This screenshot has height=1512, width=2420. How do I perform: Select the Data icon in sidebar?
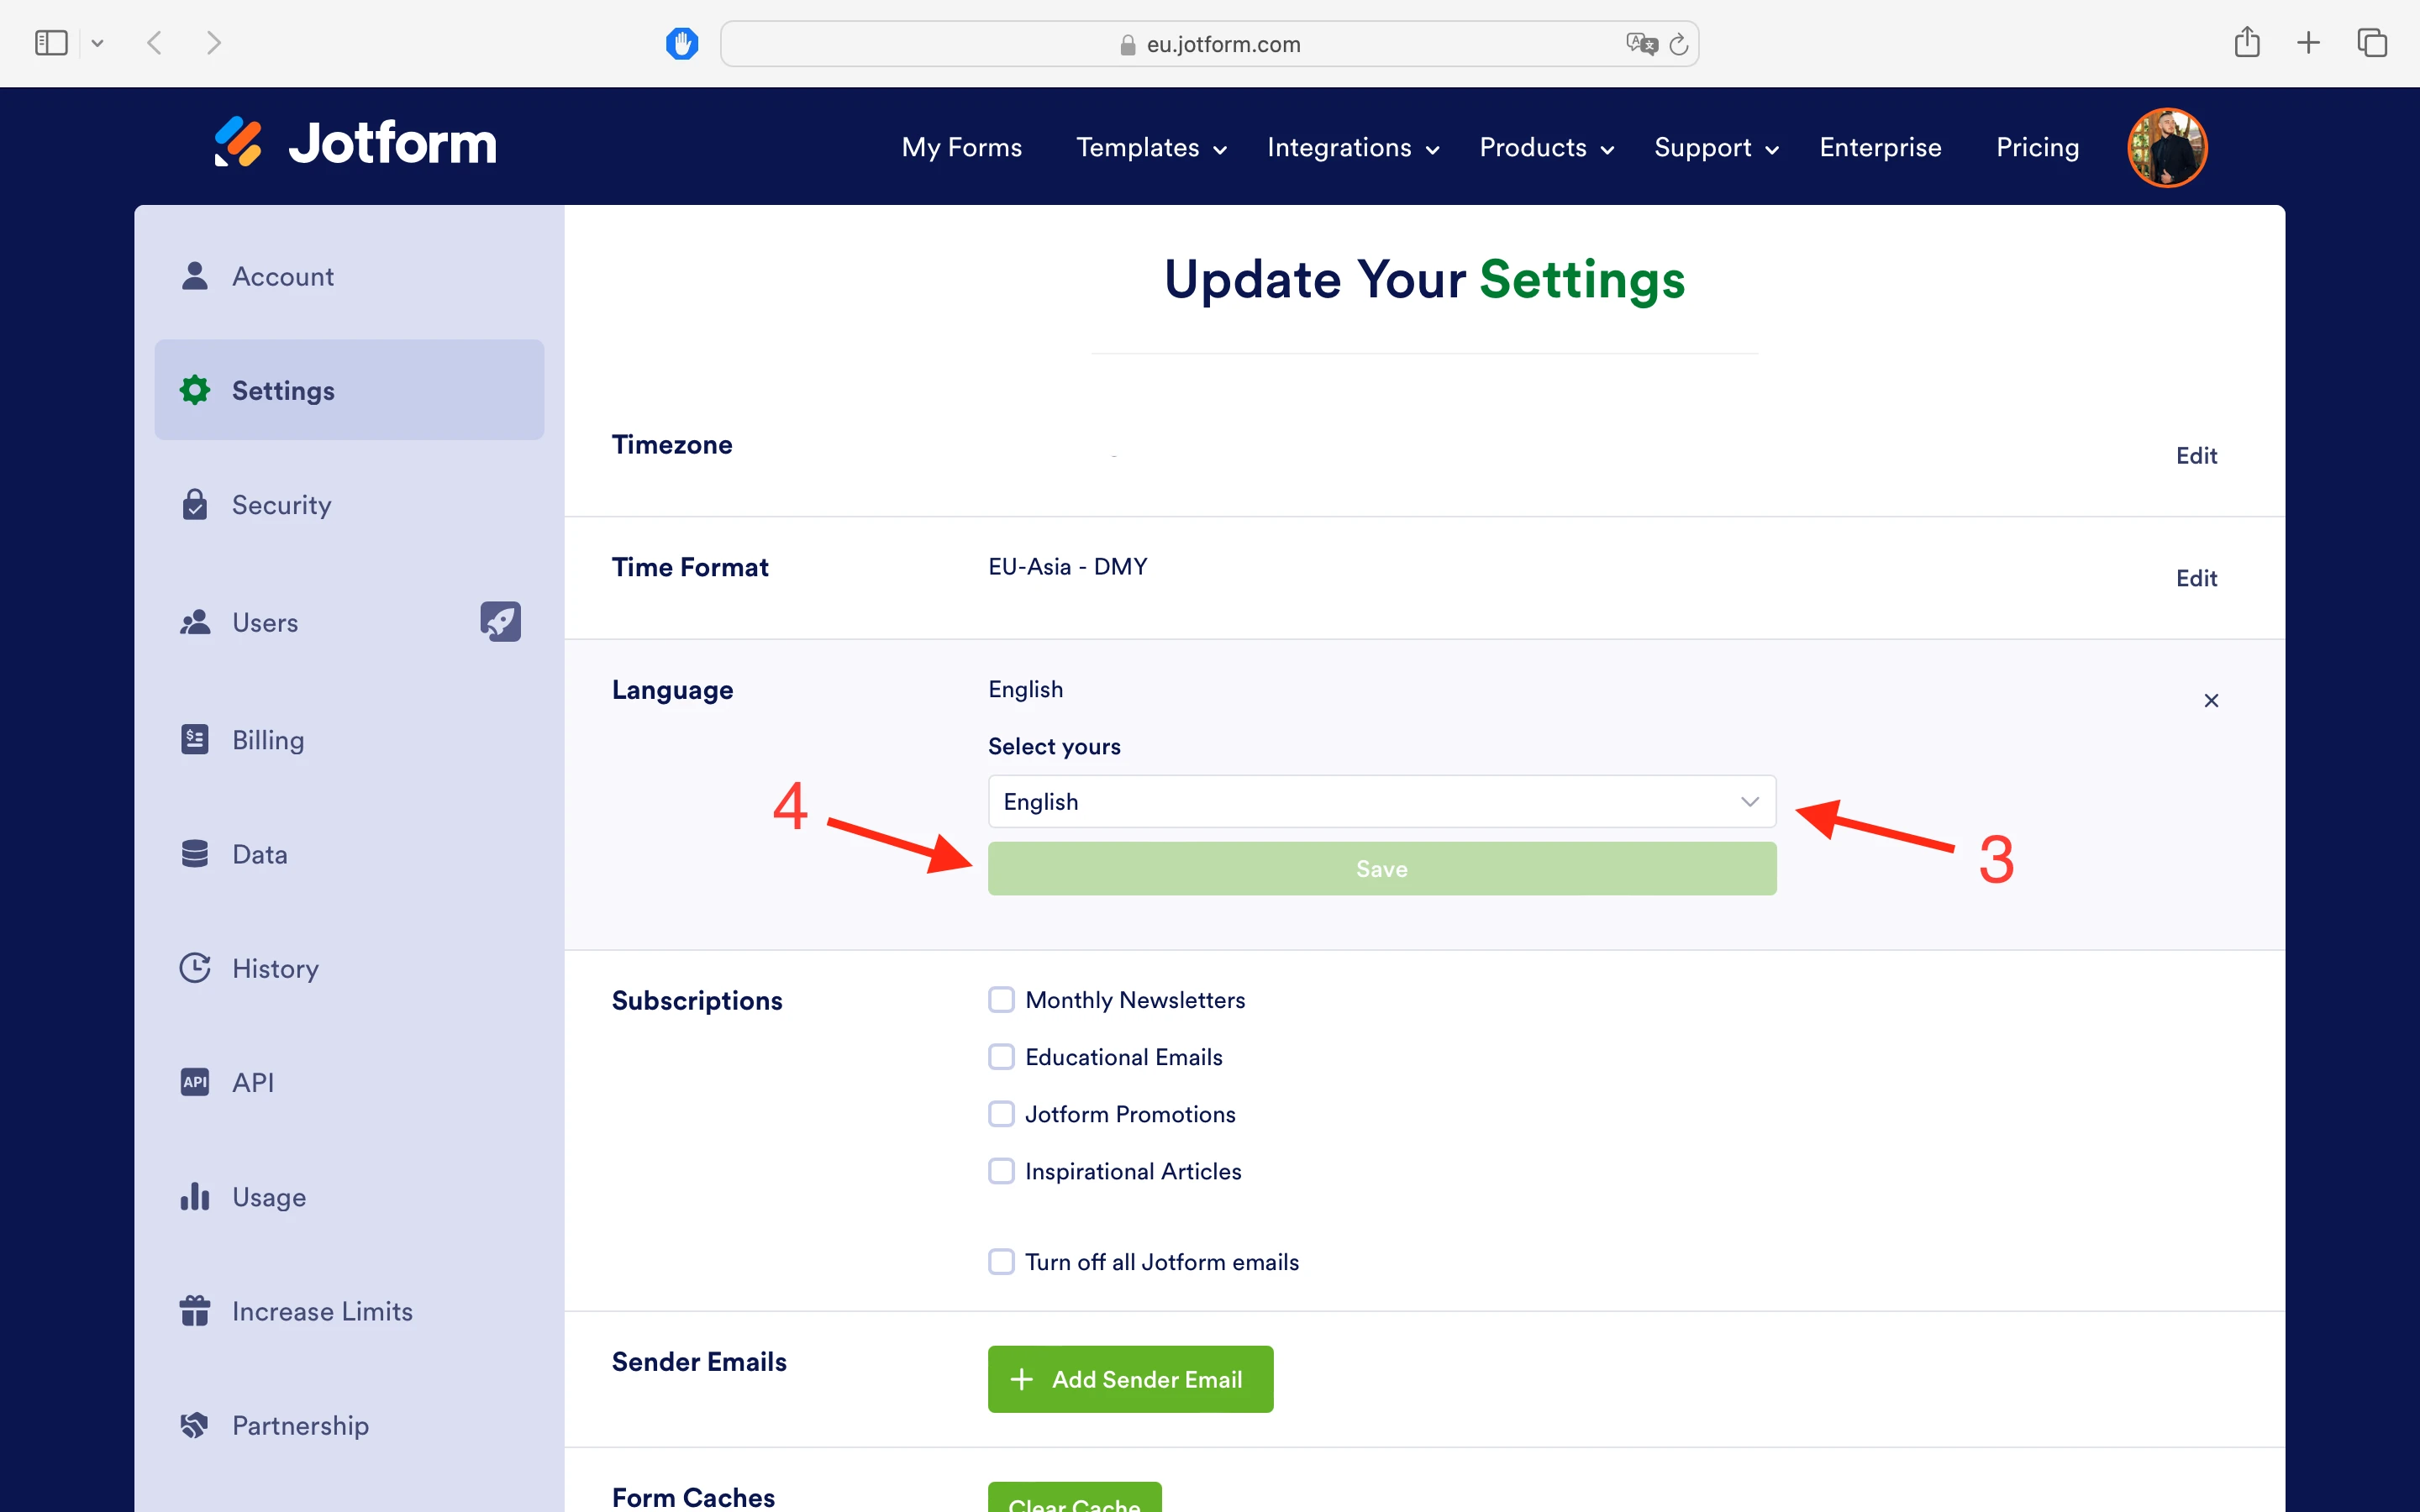[194, 853]
